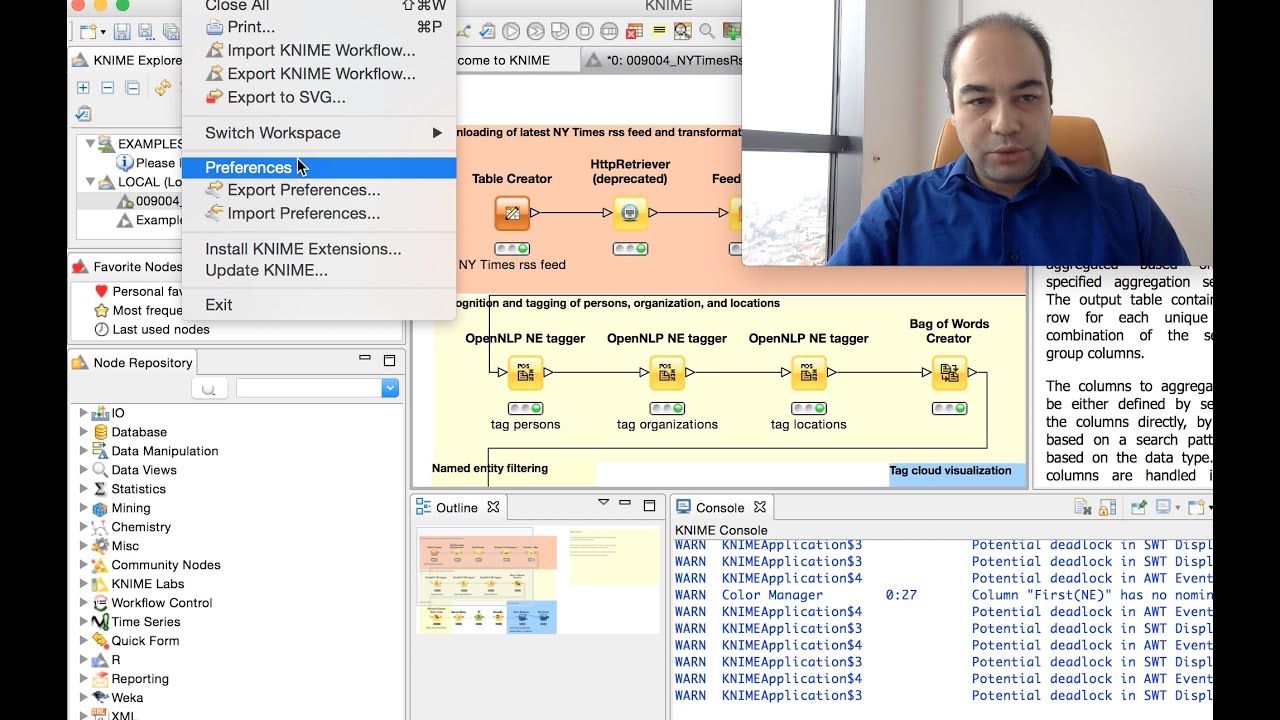Select the Workflow Control repository item
The image size is (1280, 720).
161,603
